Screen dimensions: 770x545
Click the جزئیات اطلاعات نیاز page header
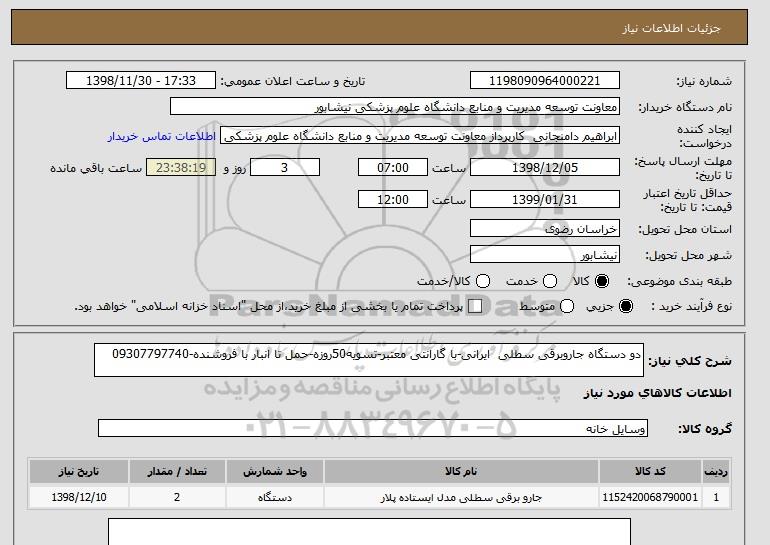pos(672,28)
